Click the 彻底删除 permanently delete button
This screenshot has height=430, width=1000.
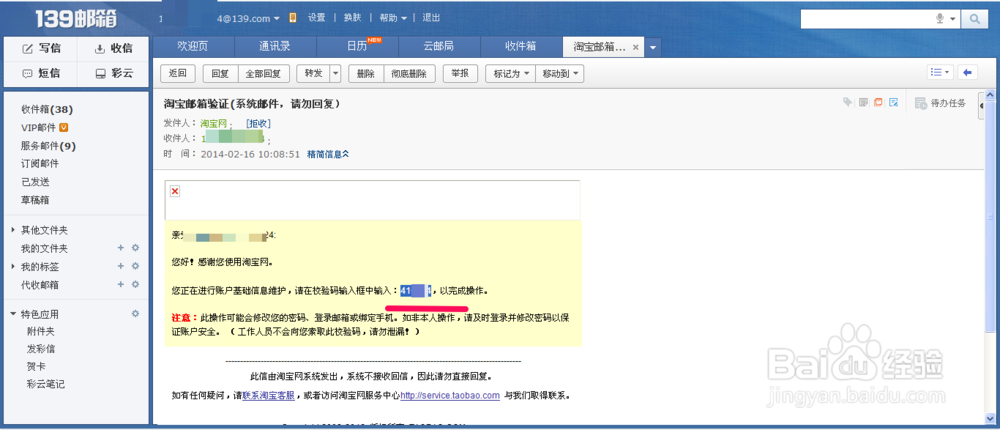point(409,73)
